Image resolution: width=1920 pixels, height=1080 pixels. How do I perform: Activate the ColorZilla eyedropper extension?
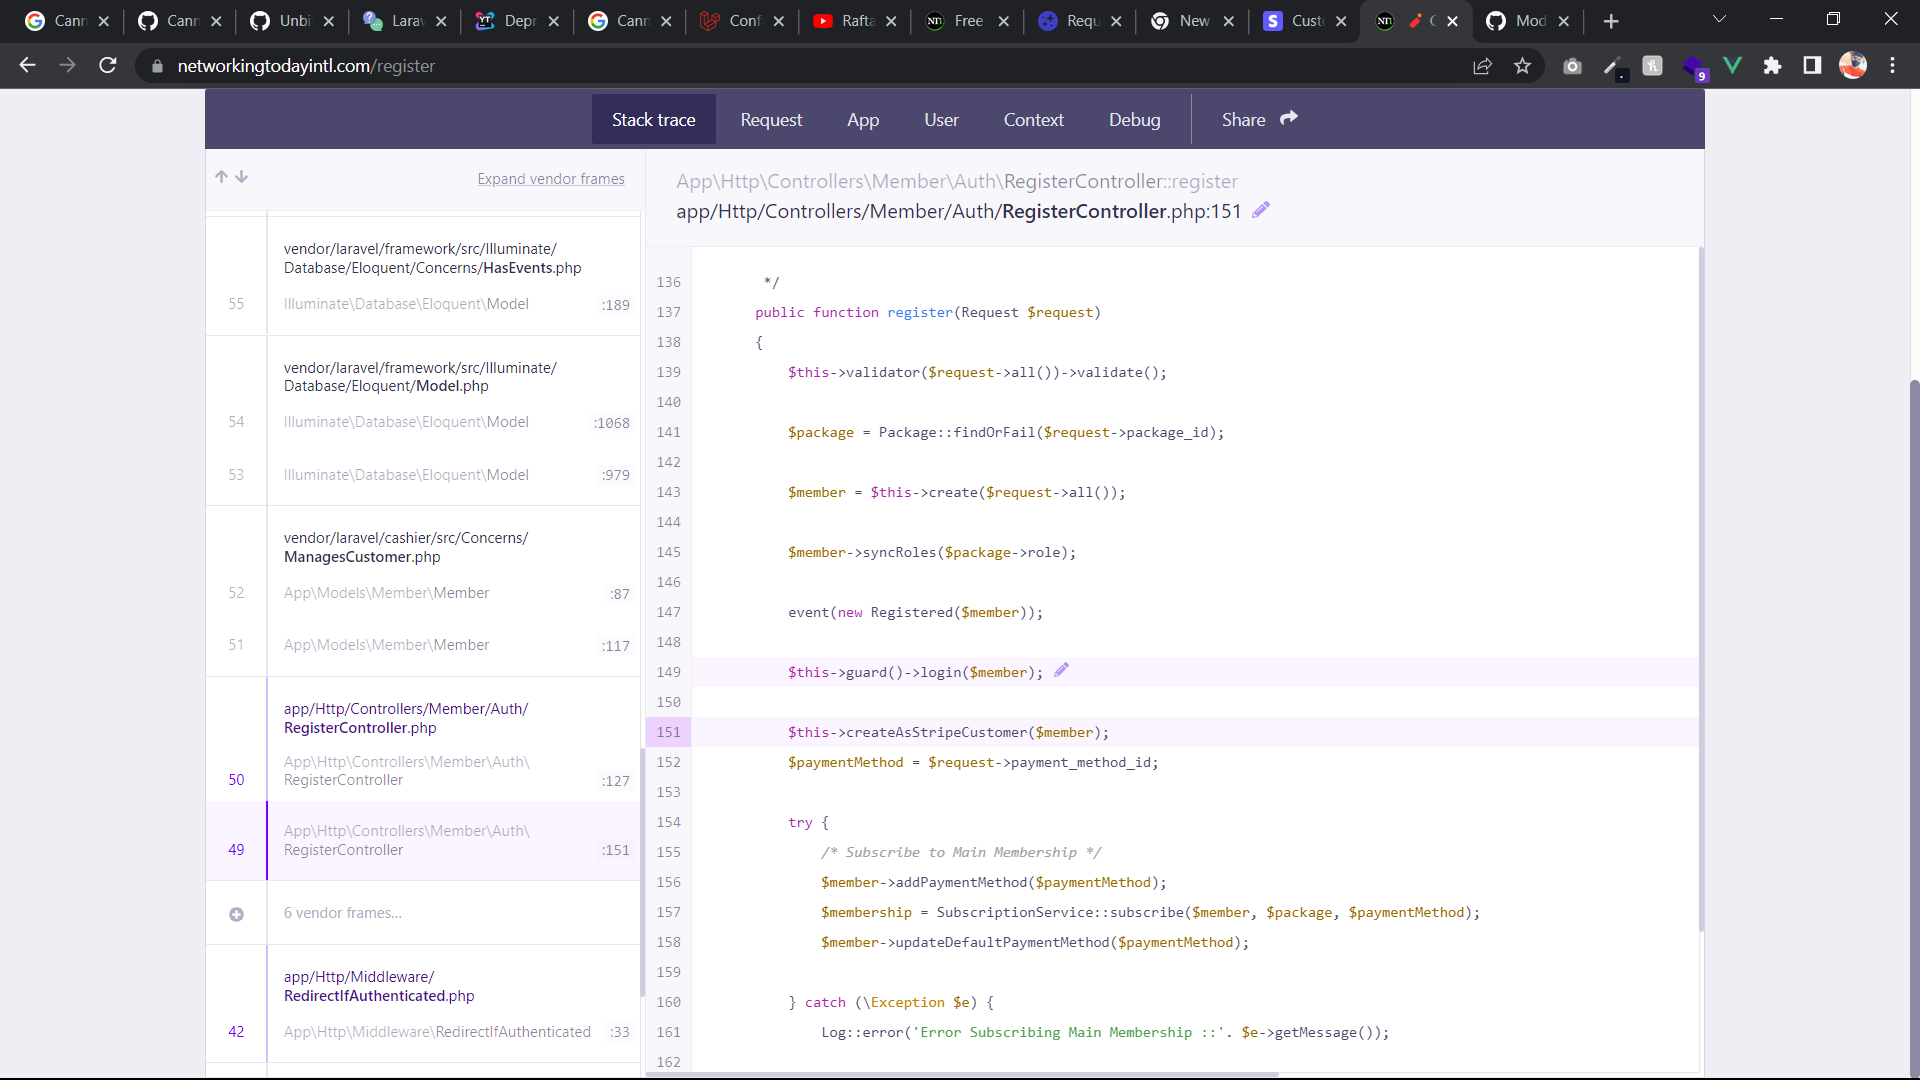[1613, 65]
